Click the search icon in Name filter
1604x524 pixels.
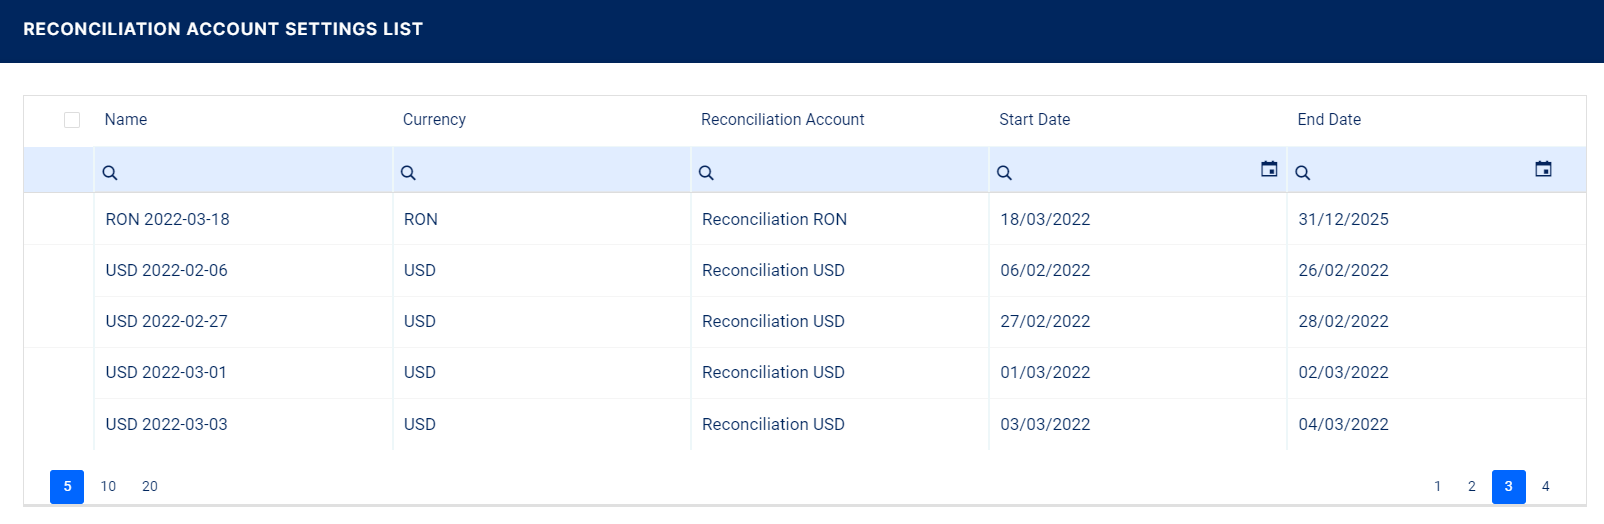click(110, 173)
